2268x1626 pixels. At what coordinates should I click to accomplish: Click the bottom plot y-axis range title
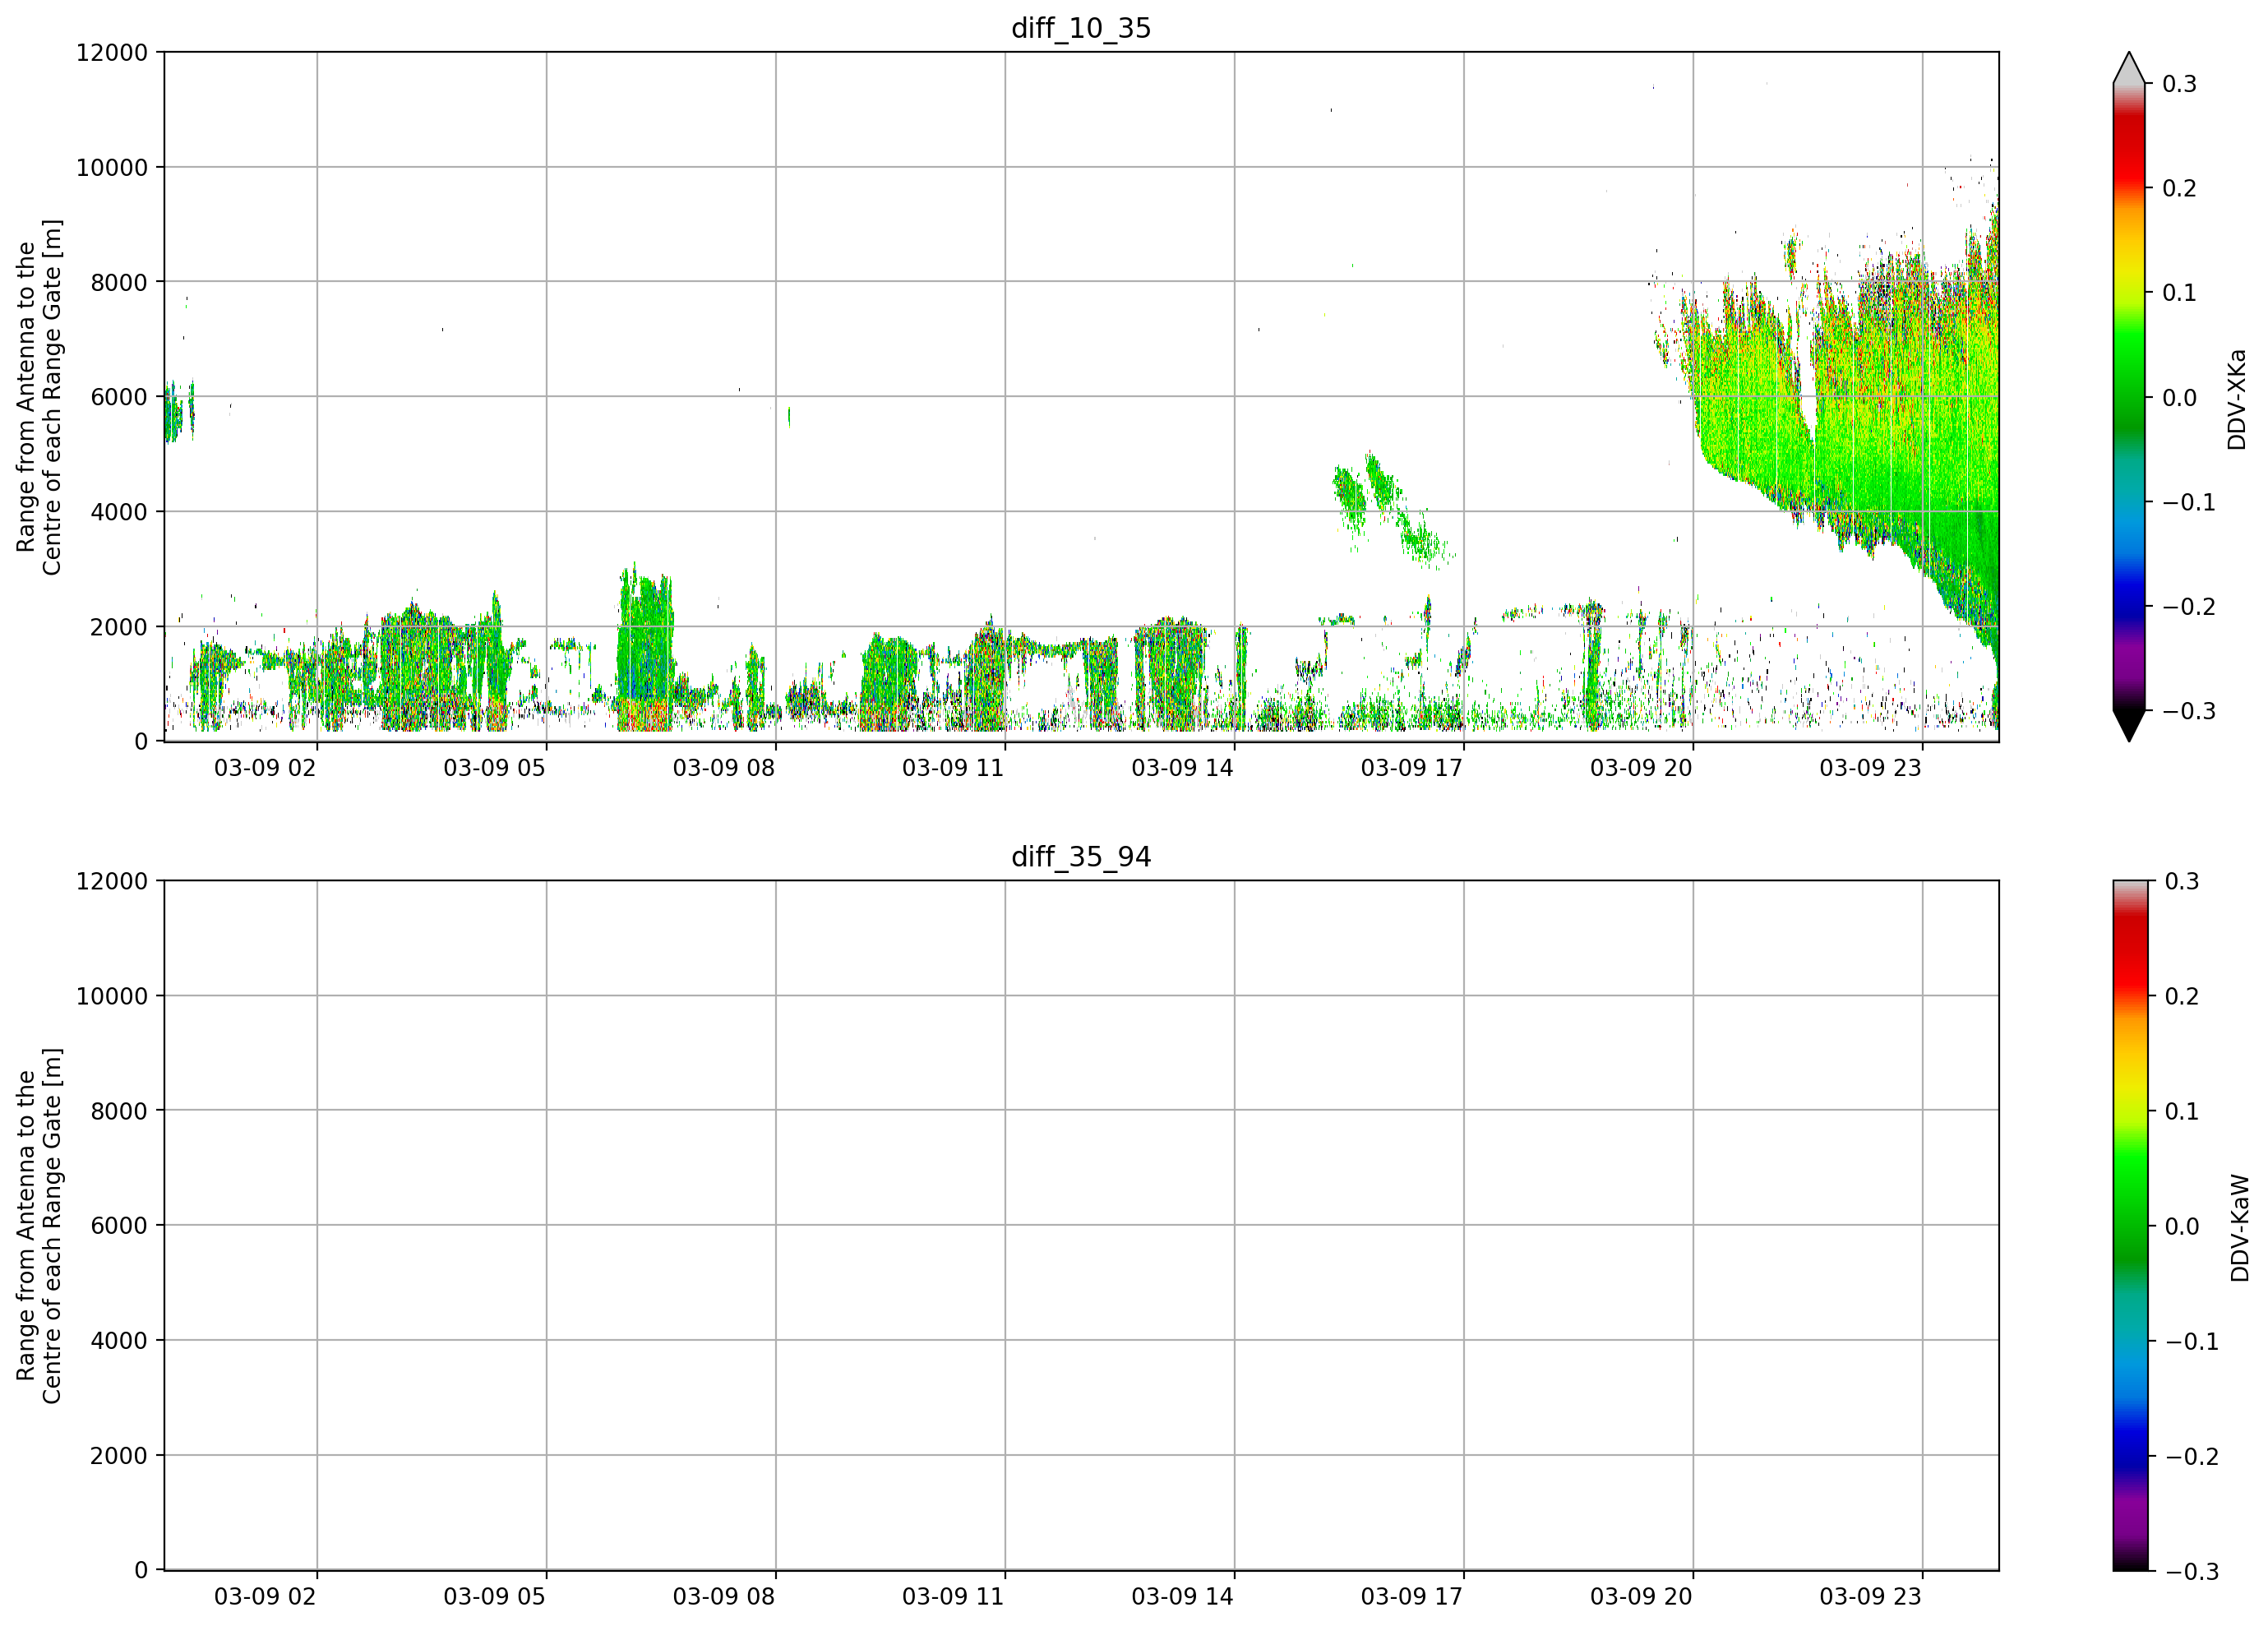pyautogui.click(x=39, y=1226)
